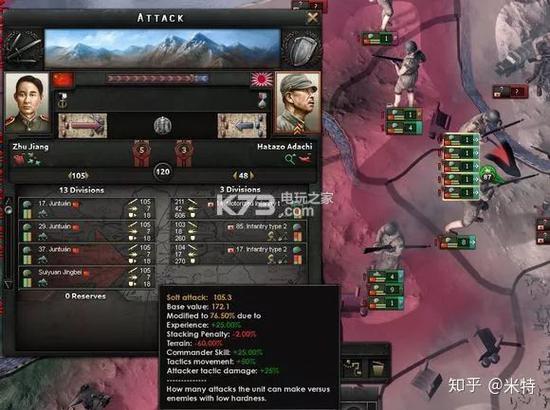Click the attacker skill 5 ribbon
The height and width of the screenshot is (410, 550).
[x=141, y=152]
